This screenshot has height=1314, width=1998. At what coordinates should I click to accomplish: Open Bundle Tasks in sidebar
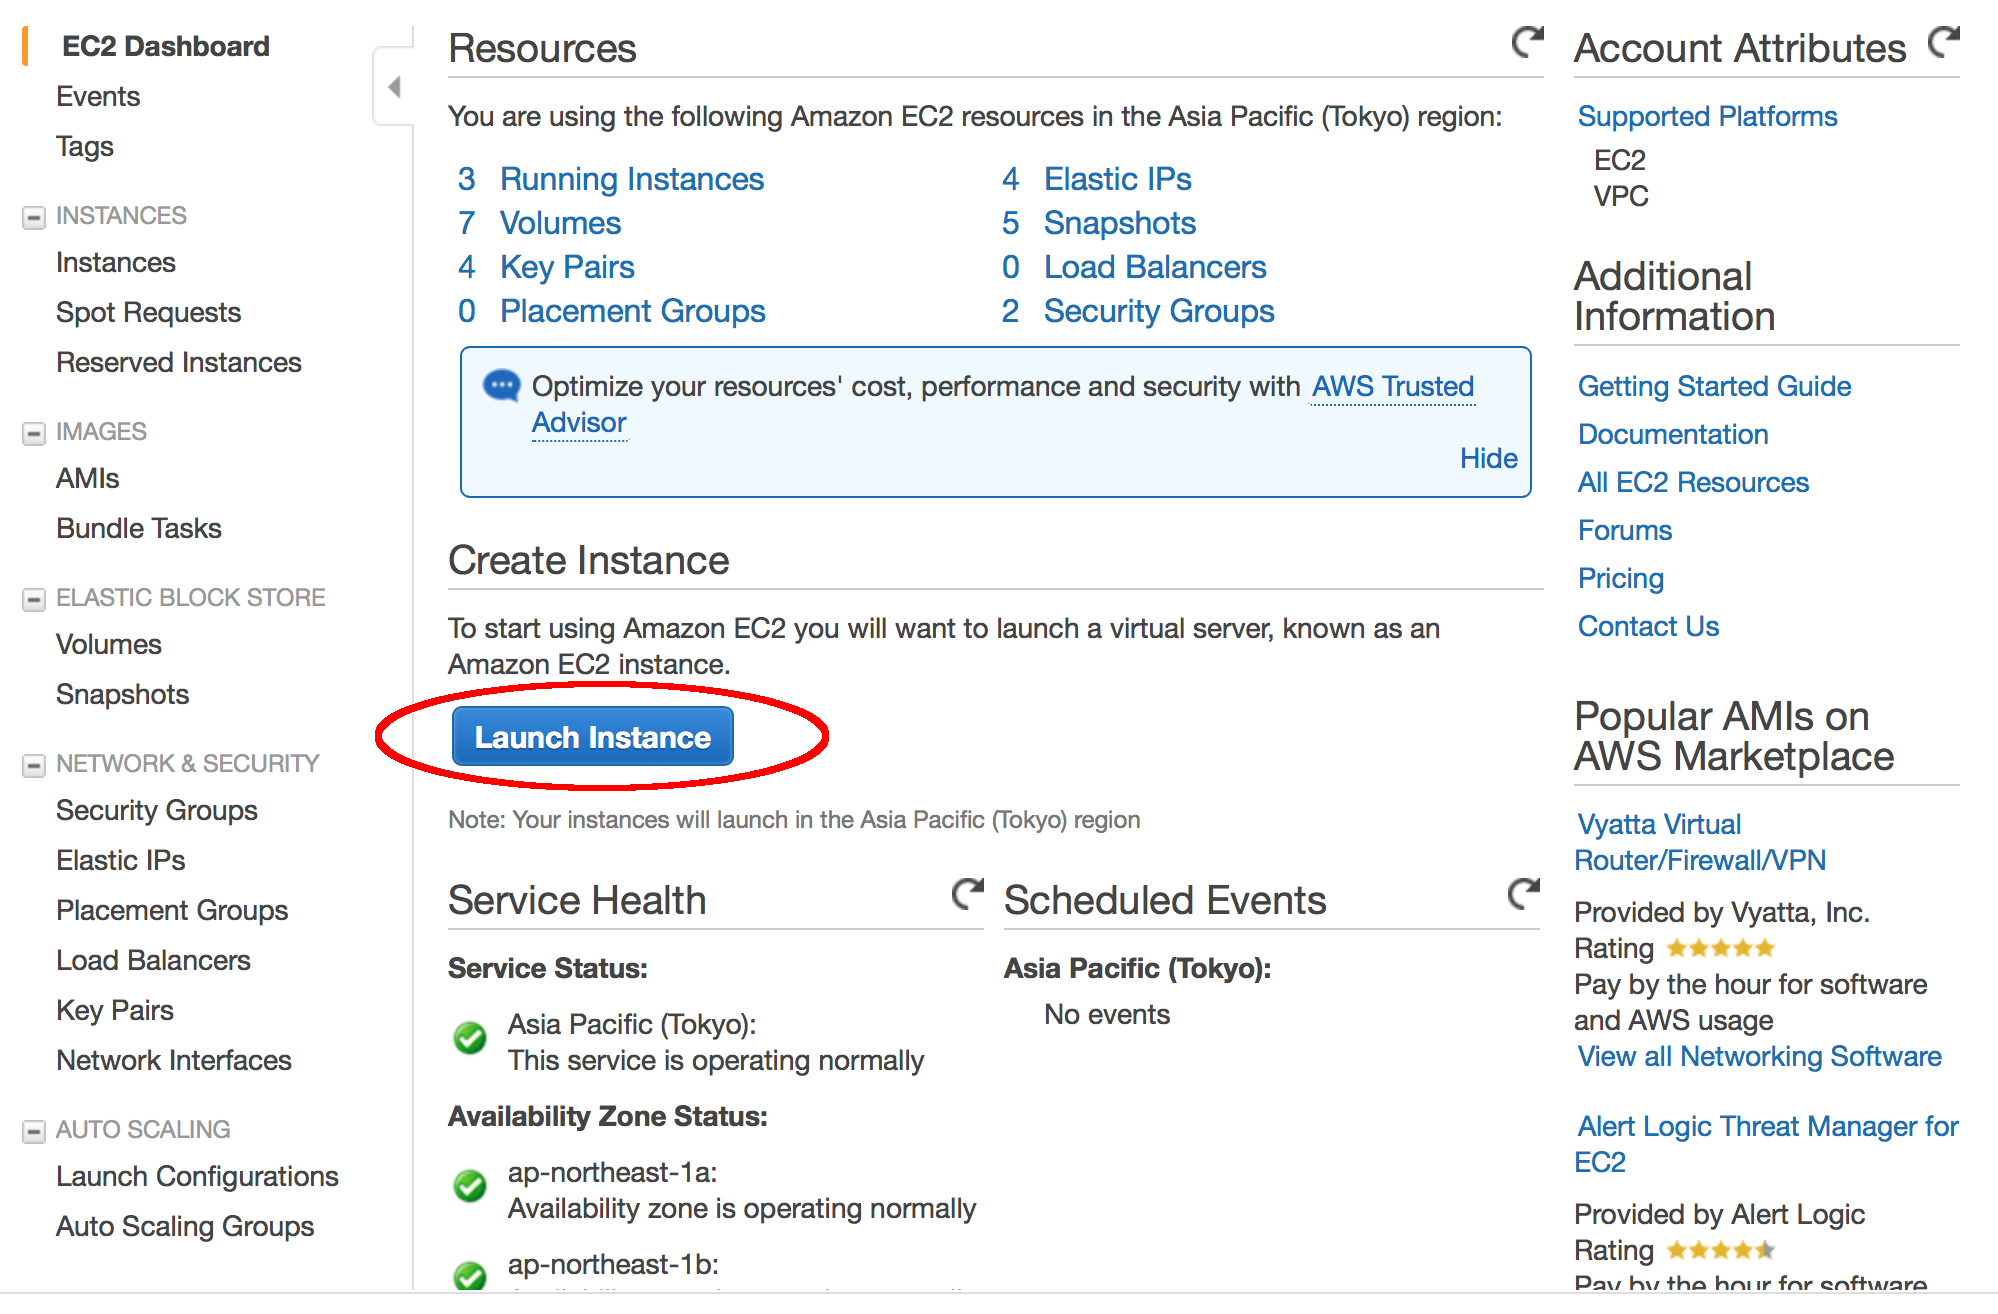pos(139,528)
